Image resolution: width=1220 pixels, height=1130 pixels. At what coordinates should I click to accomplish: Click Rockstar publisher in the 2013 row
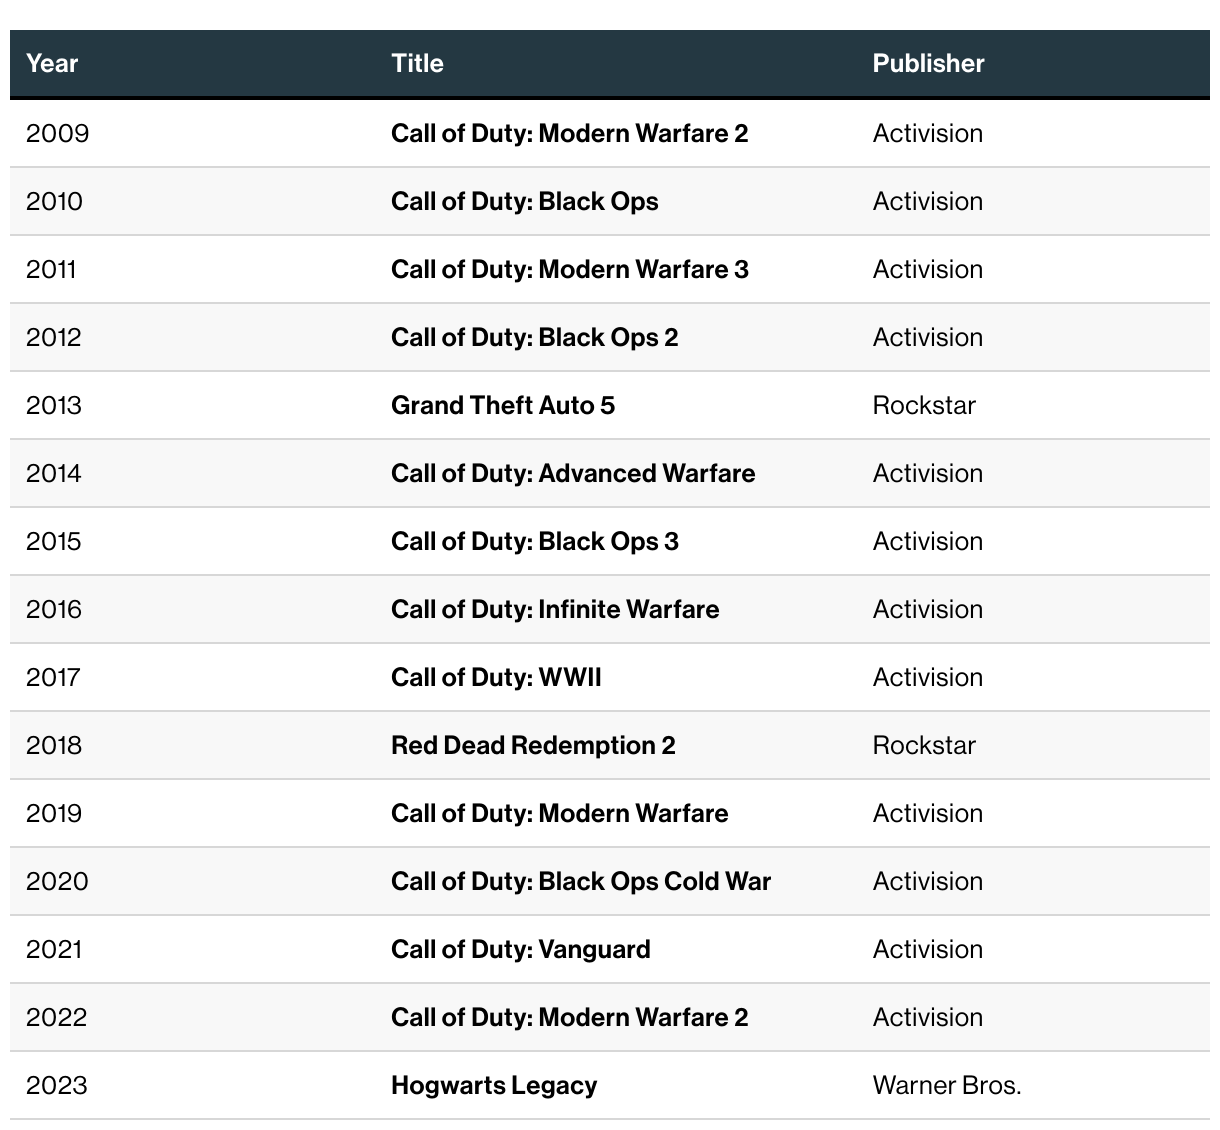tap(923, 405)
